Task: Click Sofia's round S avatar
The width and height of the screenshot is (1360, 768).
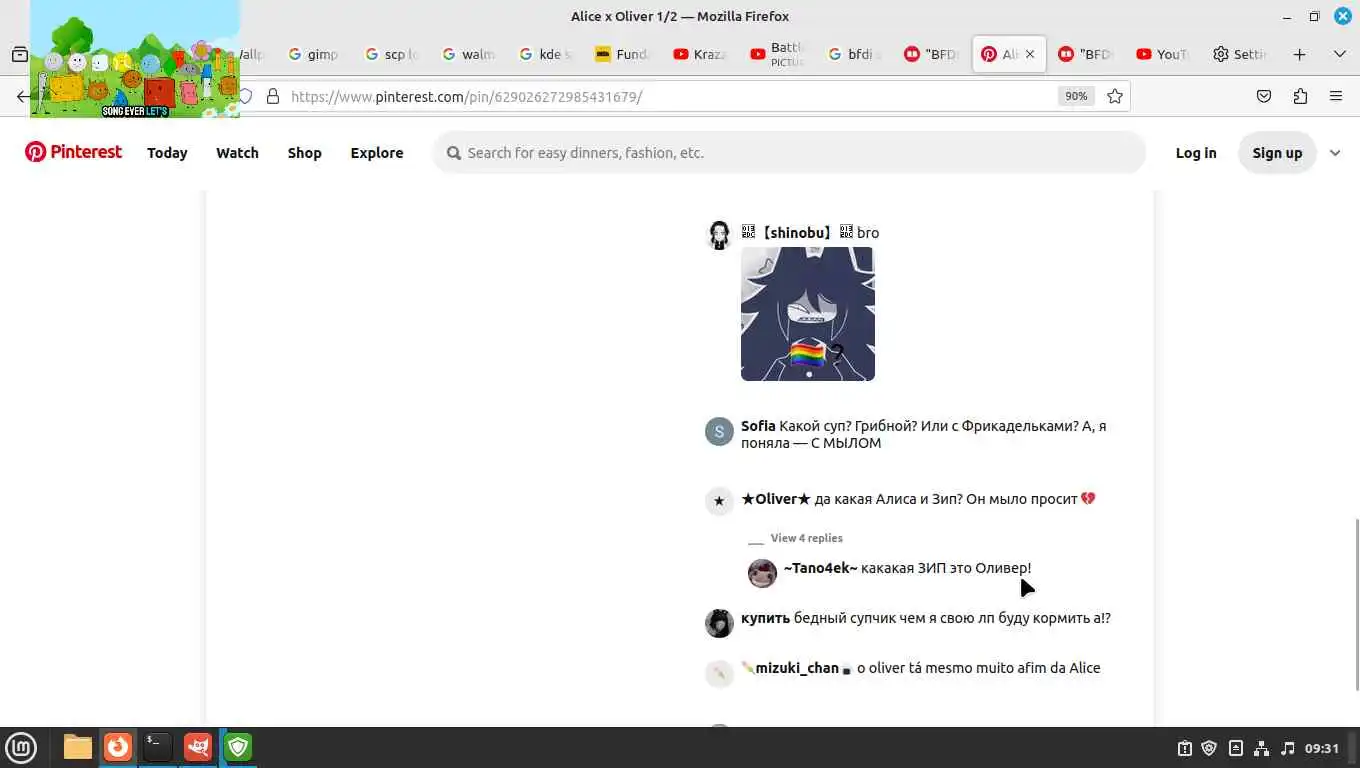Action: click(x=719, y=431)
